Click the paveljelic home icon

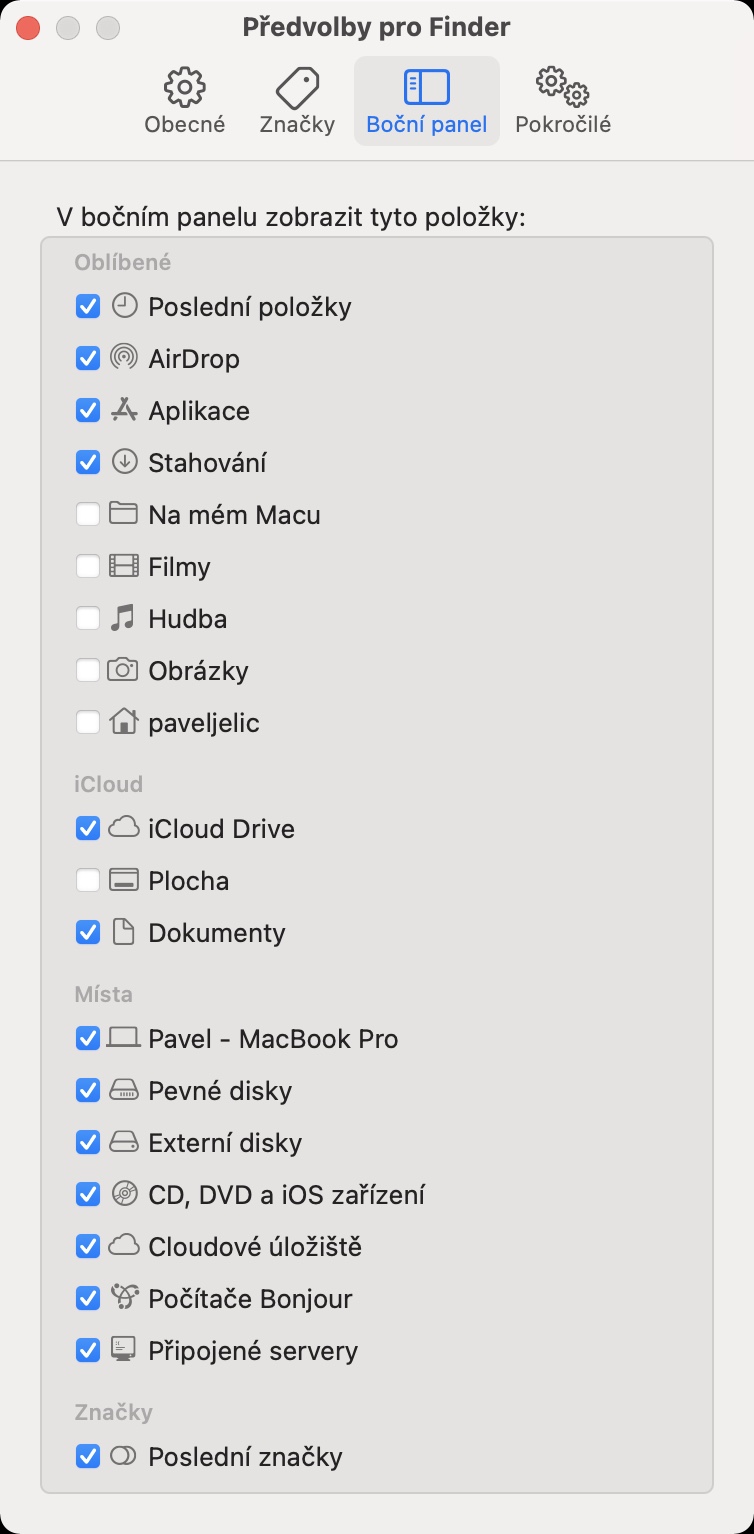(123, 722)
